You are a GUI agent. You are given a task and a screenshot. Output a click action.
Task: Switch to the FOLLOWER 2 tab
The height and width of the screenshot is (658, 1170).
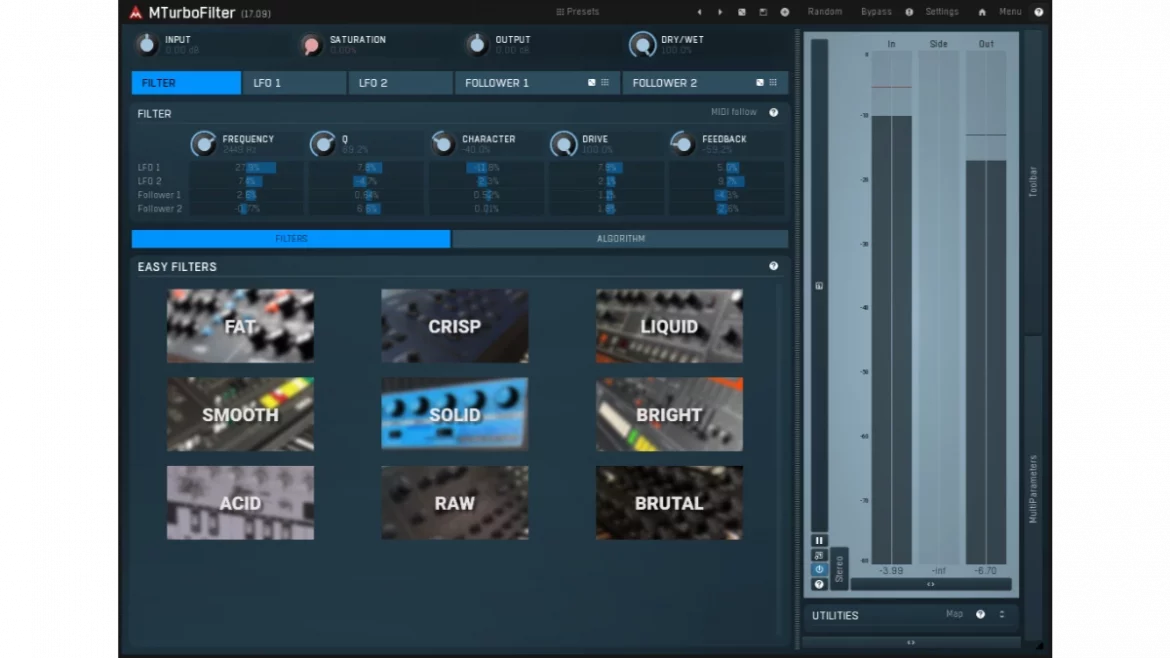[x=704, y=83]
